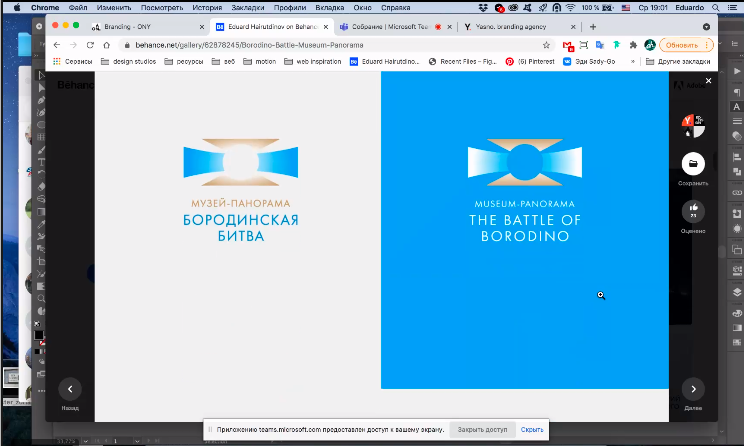
Task: Open Google Translate extension icon
Action: pos(600,45)
